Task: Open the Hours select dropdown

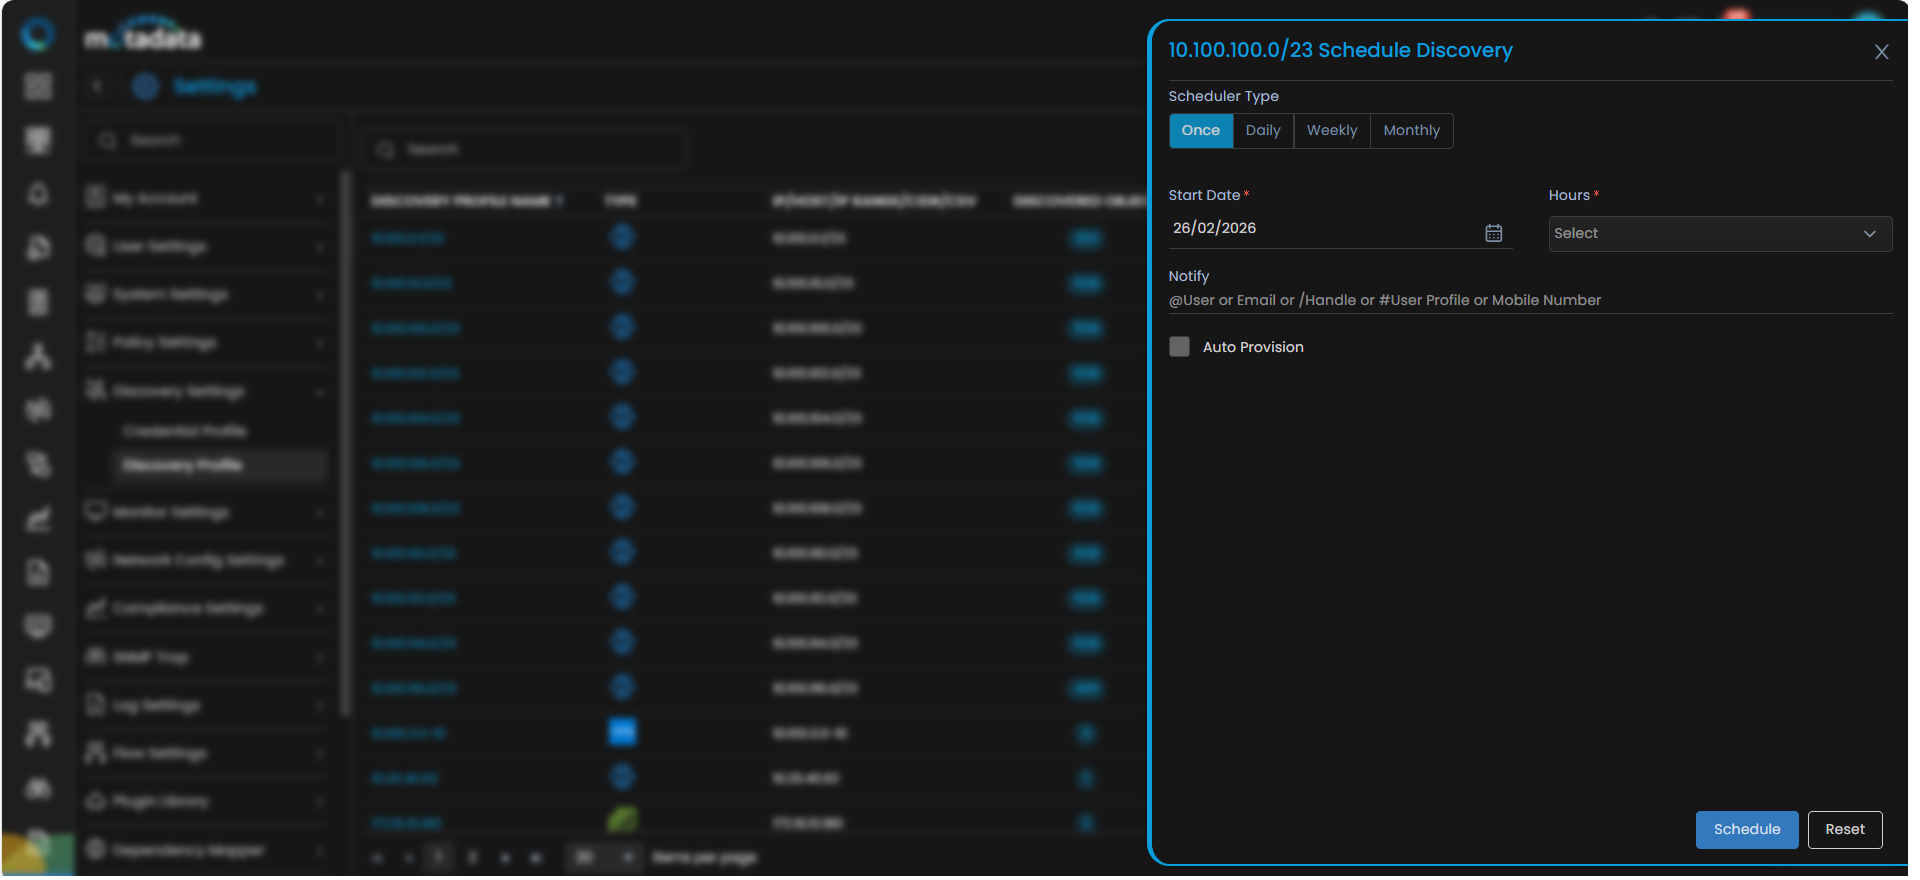Action: [x=1719, y=234]
